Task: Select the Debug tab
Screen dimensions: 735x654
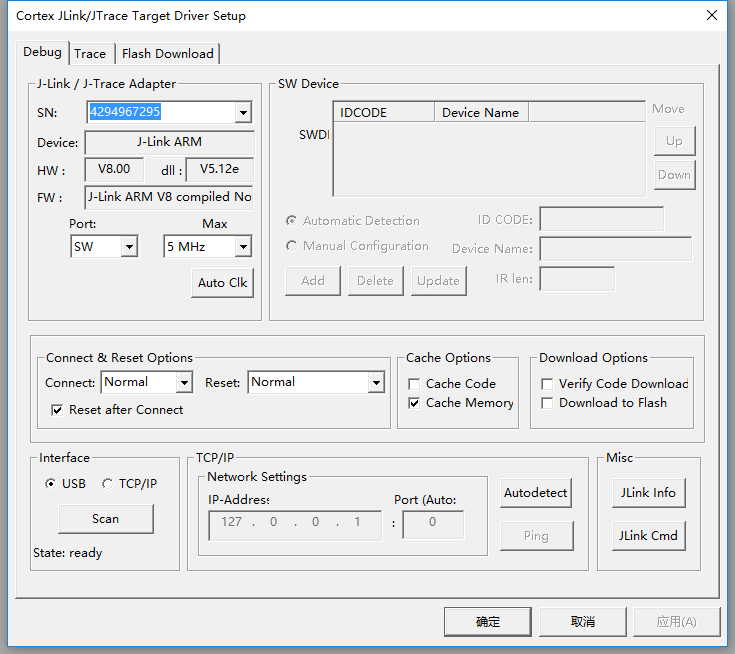Action: click(42, 52)
